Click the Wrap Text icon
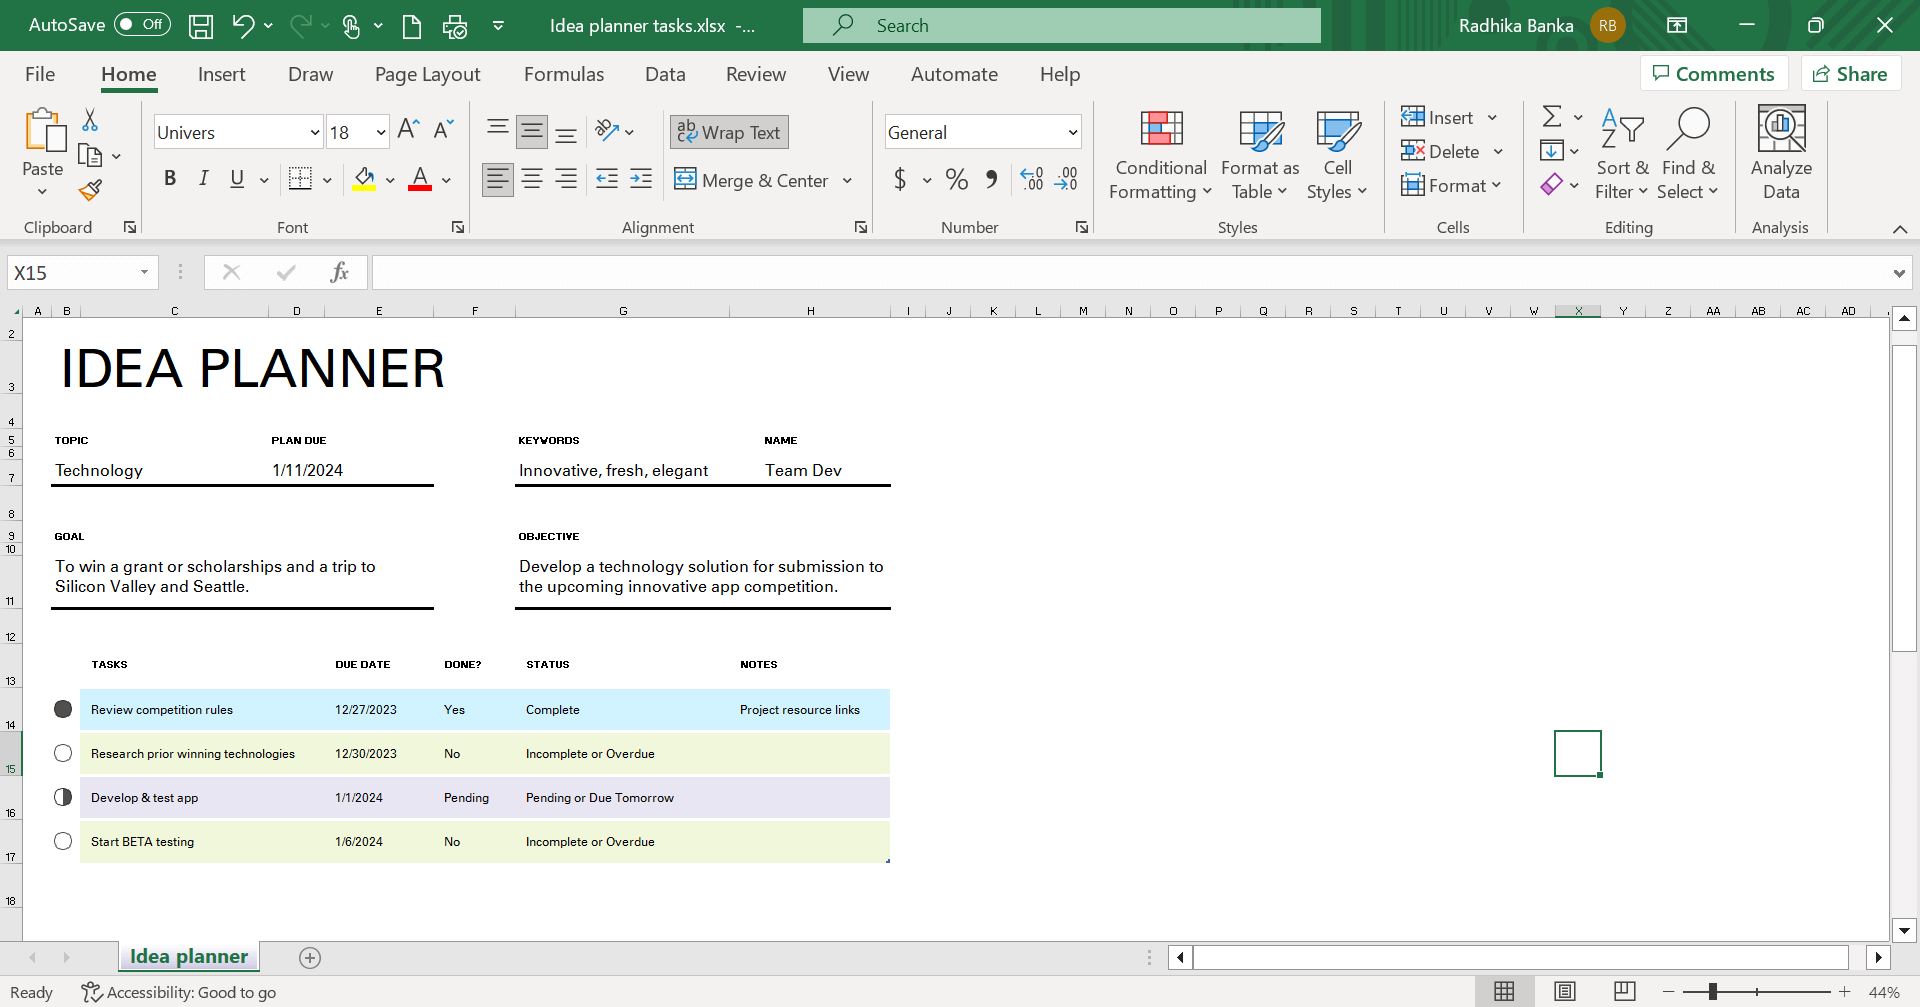This screenshot has height=1007, width=1920. pos(728,131)
